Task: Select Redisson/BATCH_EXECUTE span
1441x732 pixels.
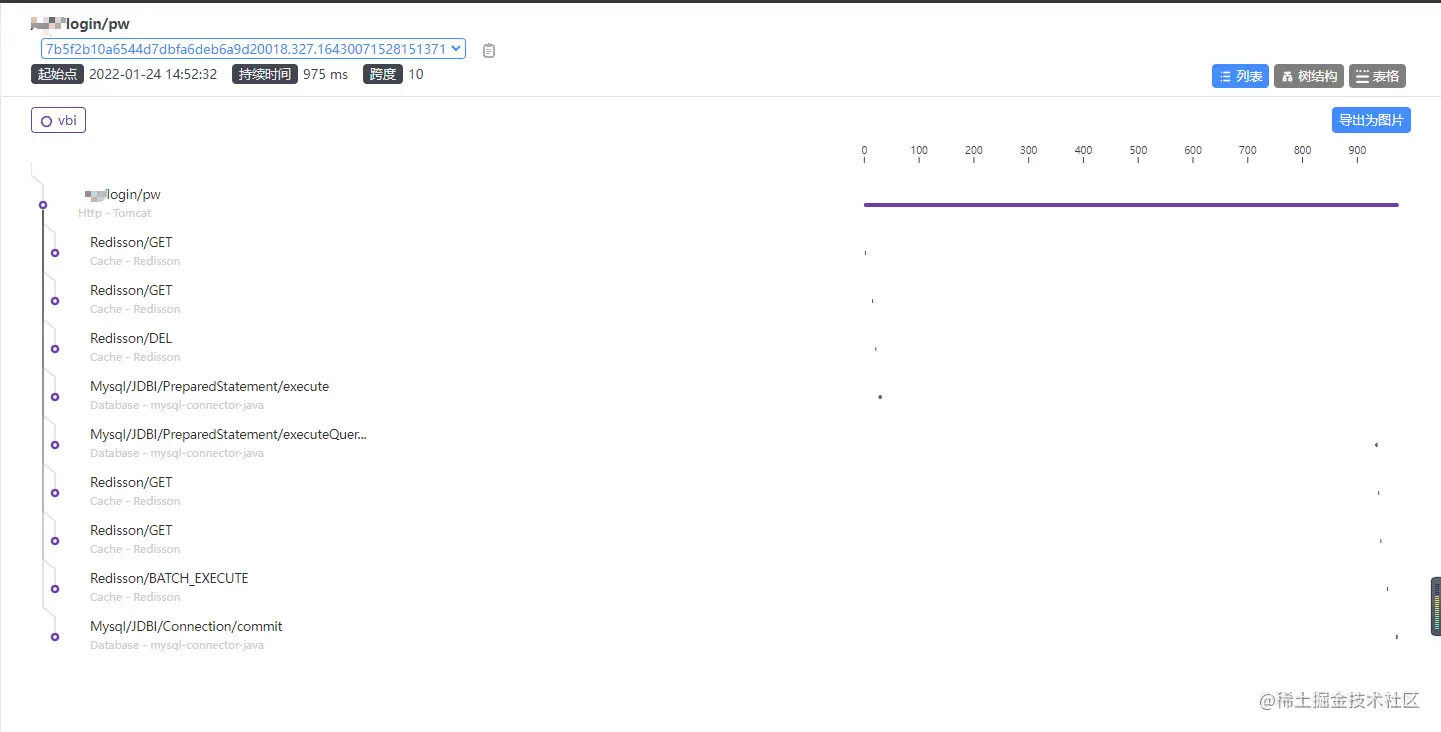Action: [x=169, y=579]
